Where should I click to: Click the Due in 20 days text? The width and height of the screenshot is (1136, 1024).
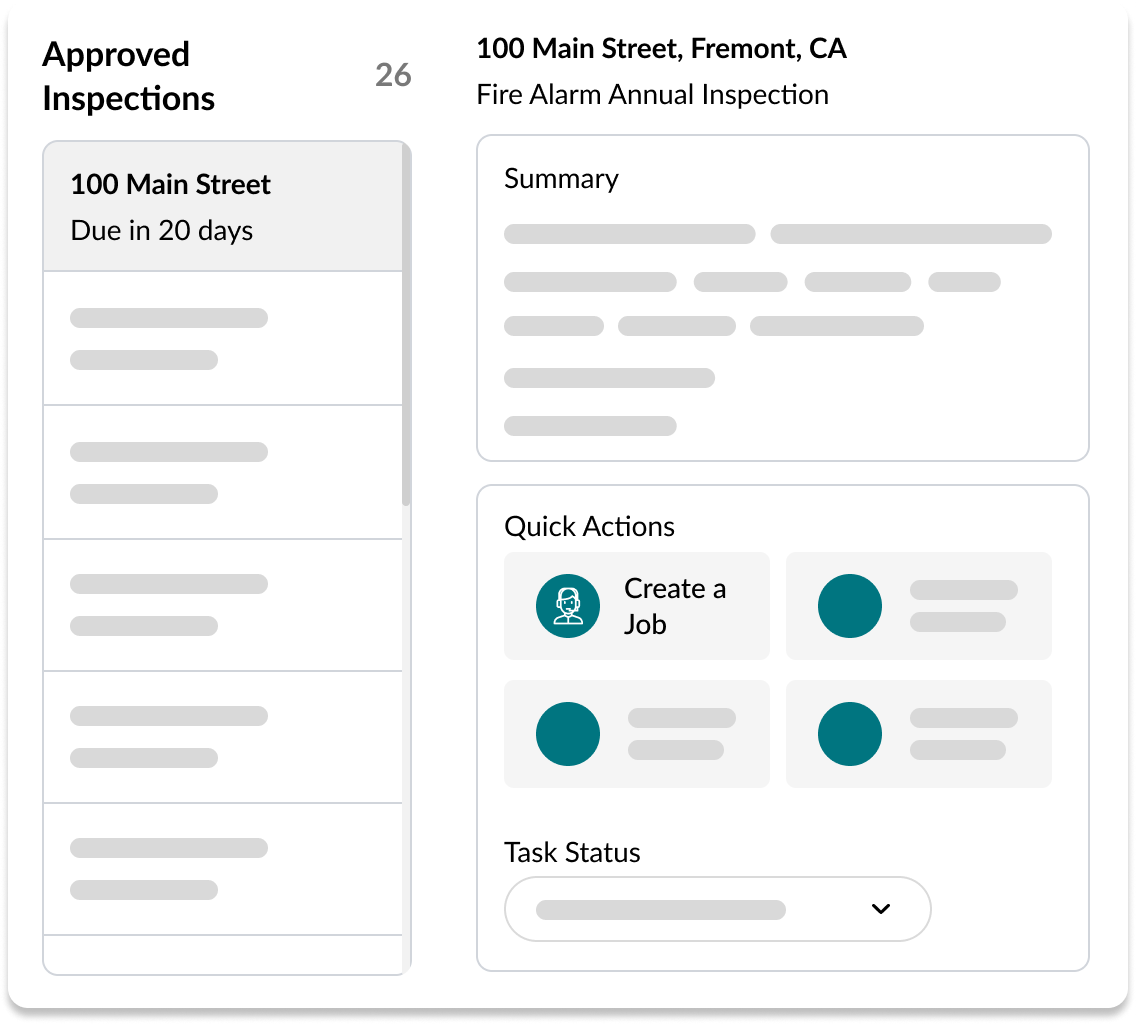coord(161,231)
